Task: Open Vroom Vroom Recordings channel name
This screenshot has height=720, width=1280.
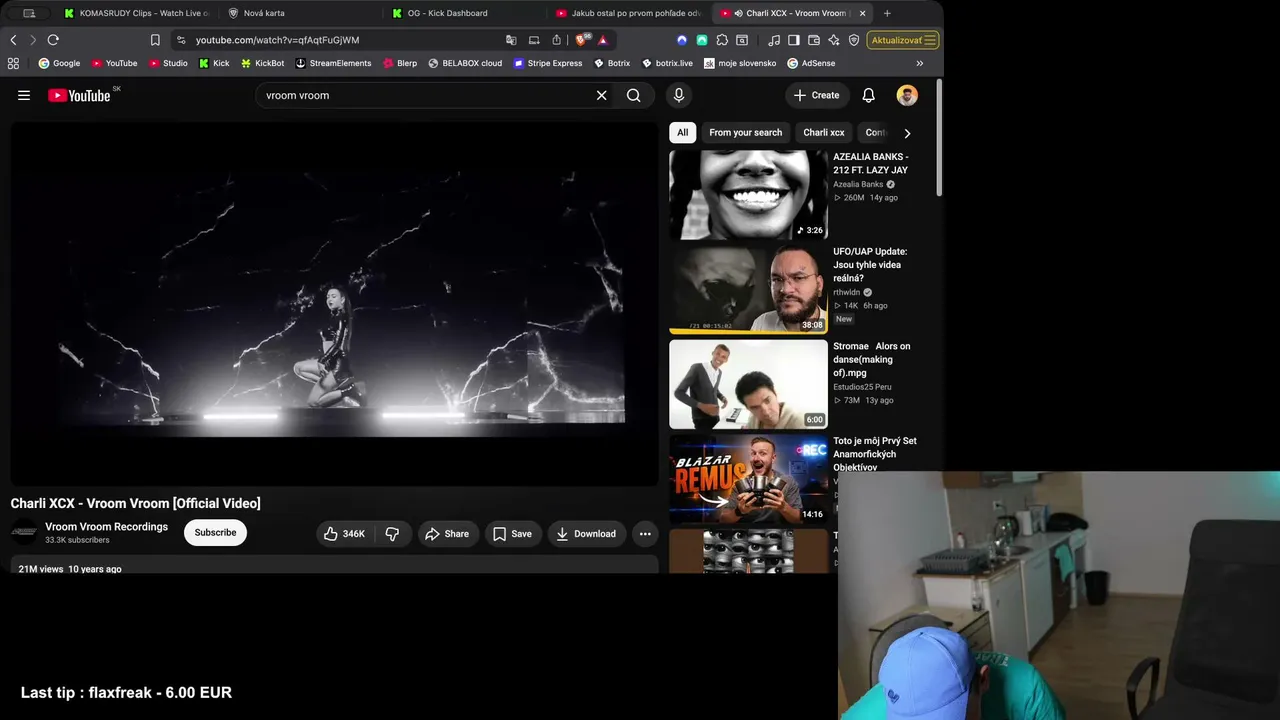Action: pos(106,527)
